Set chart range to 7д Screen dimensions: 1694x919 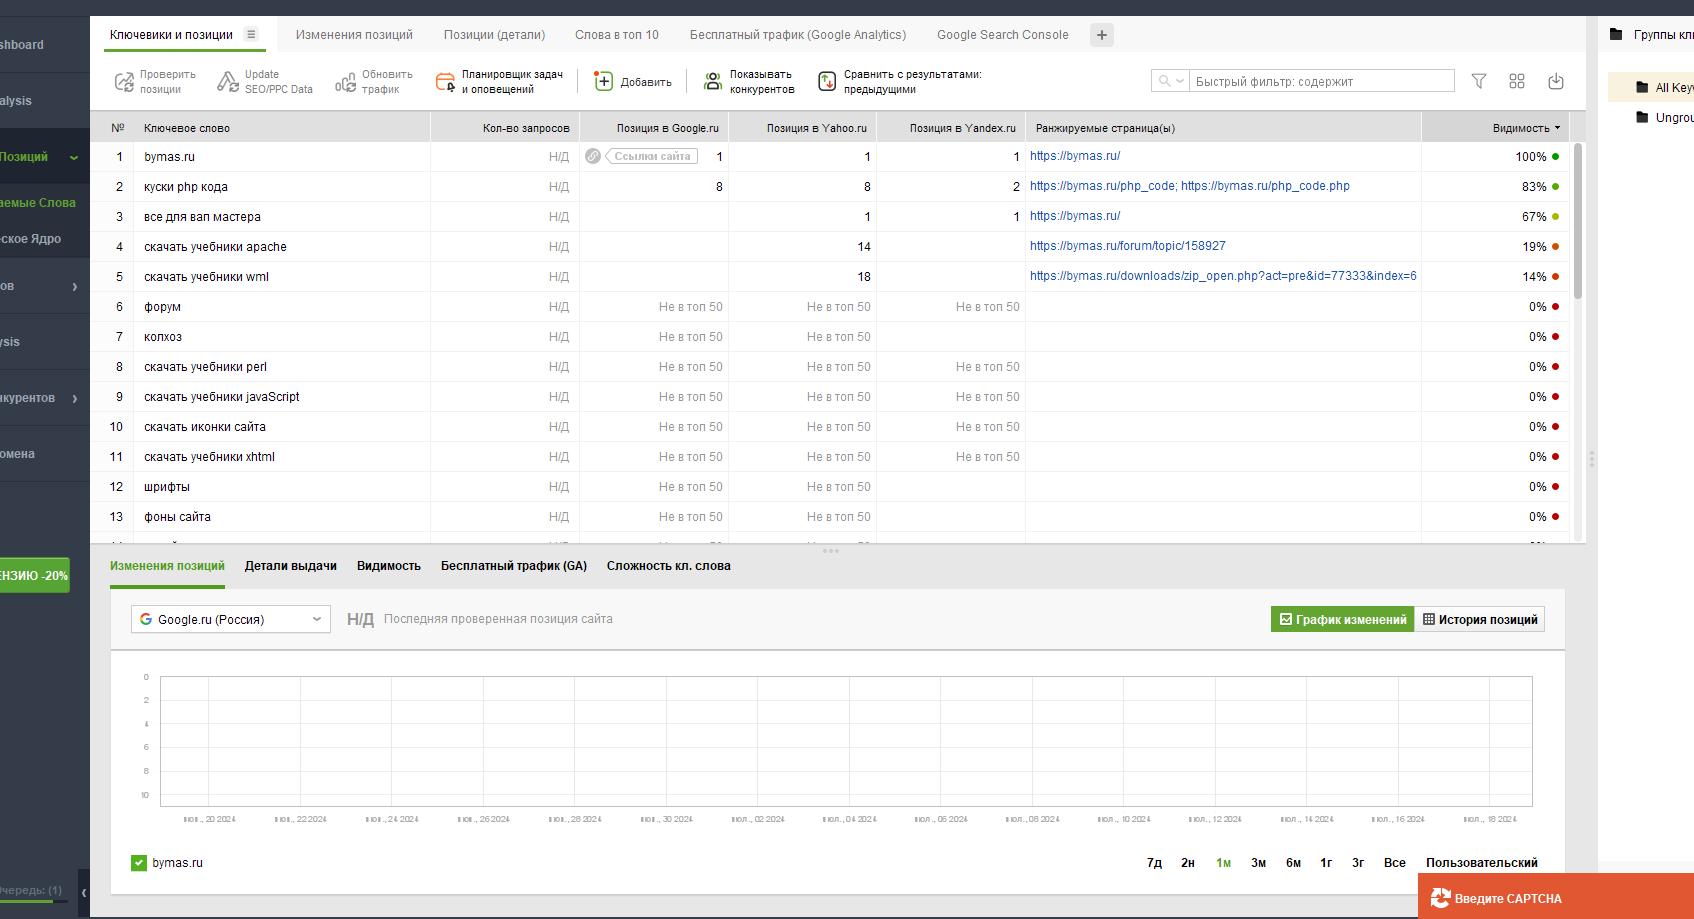click(x=1154, y=863)
